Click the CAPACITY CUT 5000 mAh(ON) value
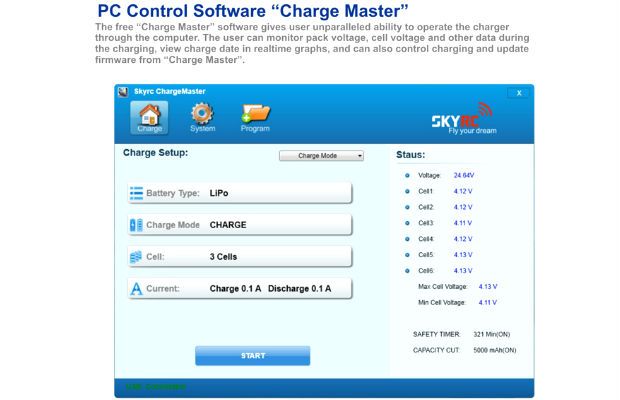 point(495,350)
